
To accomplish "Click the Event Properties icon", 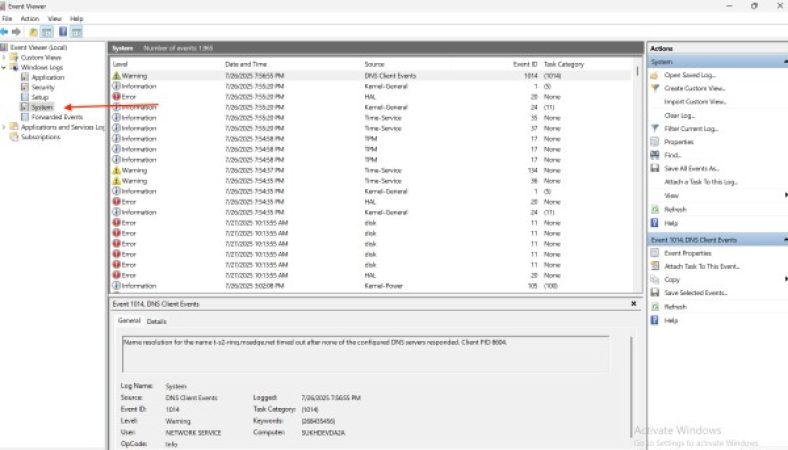I will pyautogui.click(x=654, y=253).
